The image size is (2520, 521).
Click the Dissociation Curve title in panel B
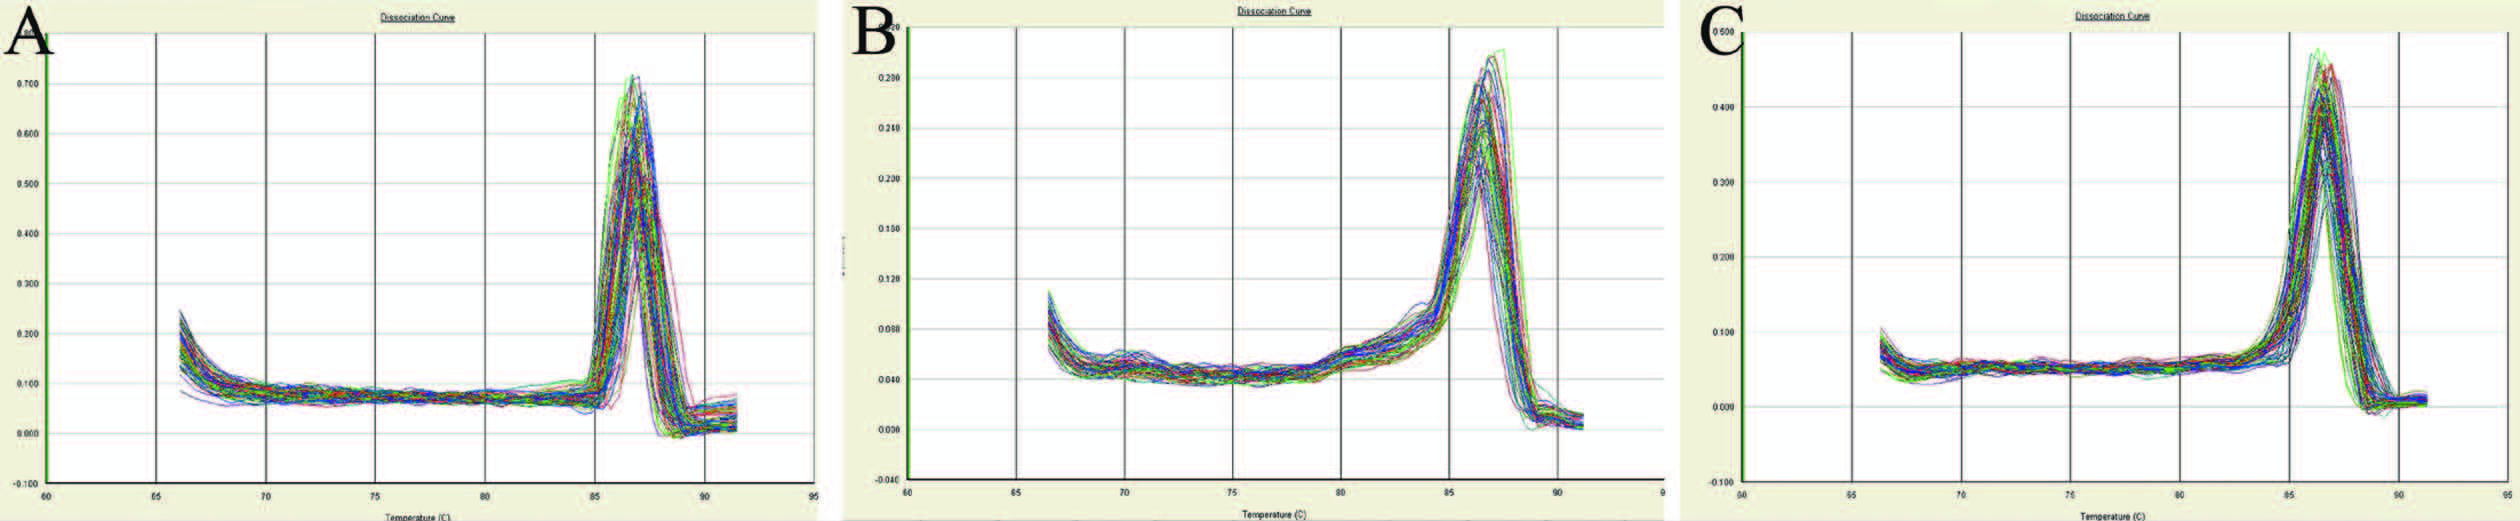[x=1273, y=11]
